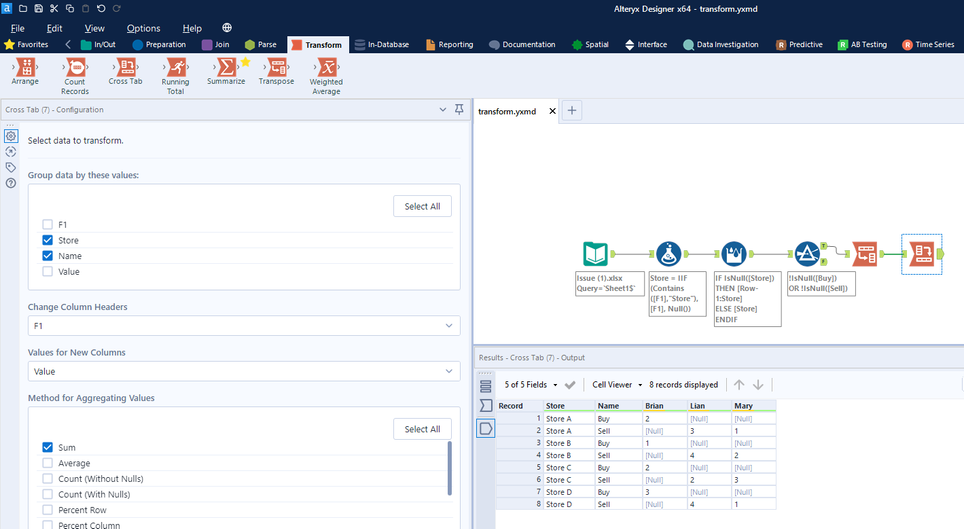
Task: Check Count (Without Nulls) method
Action: point(47,479)
